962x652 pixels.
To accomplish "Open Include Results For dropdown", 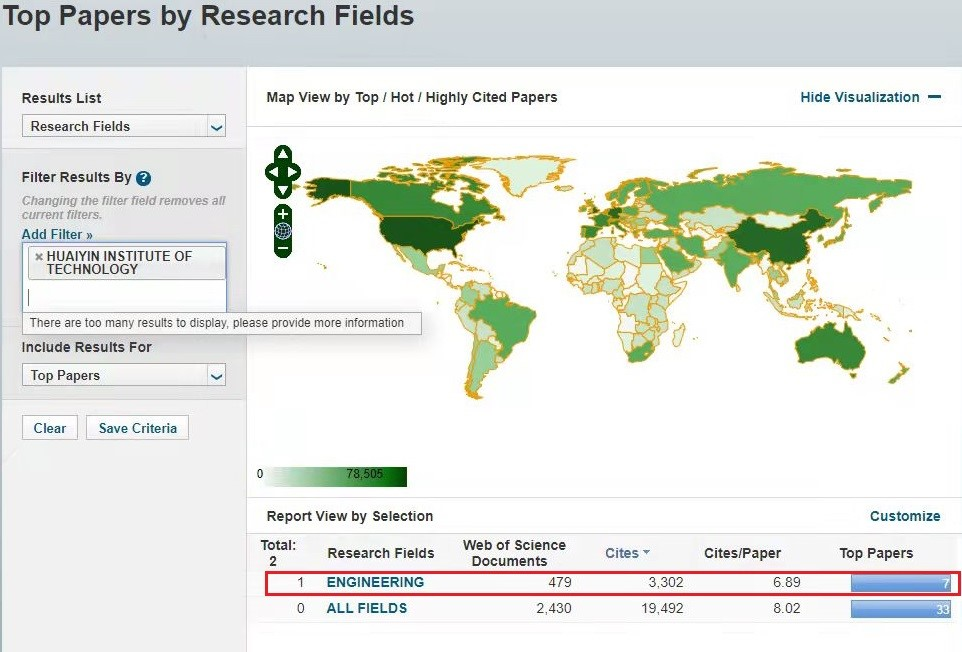I will coord(124,375).
